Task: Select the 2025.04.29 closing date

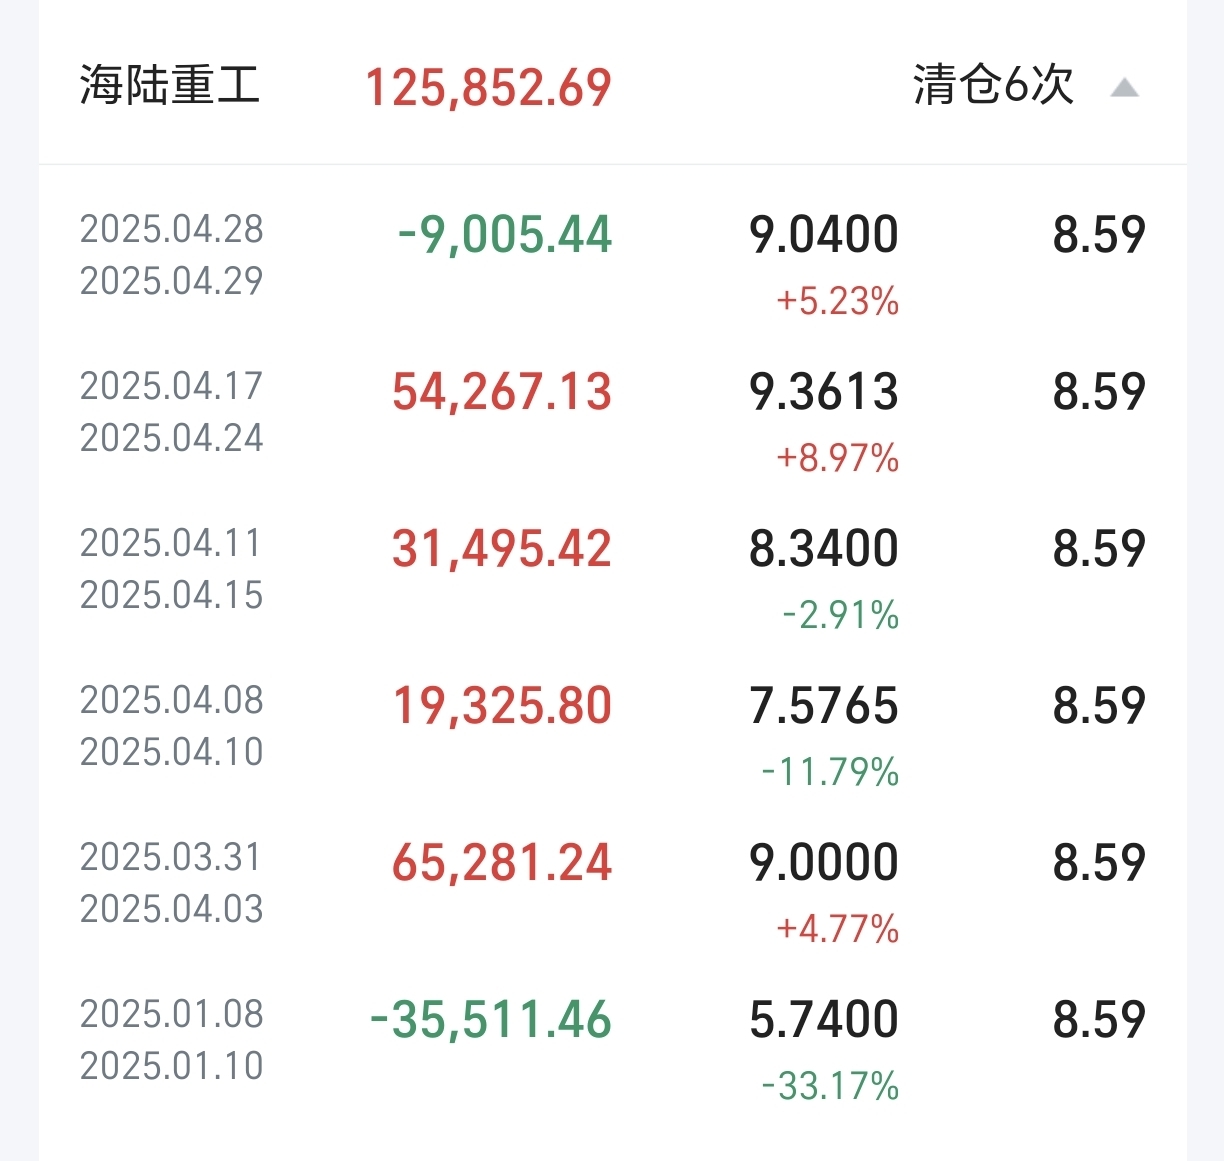Action: (172, 281)
